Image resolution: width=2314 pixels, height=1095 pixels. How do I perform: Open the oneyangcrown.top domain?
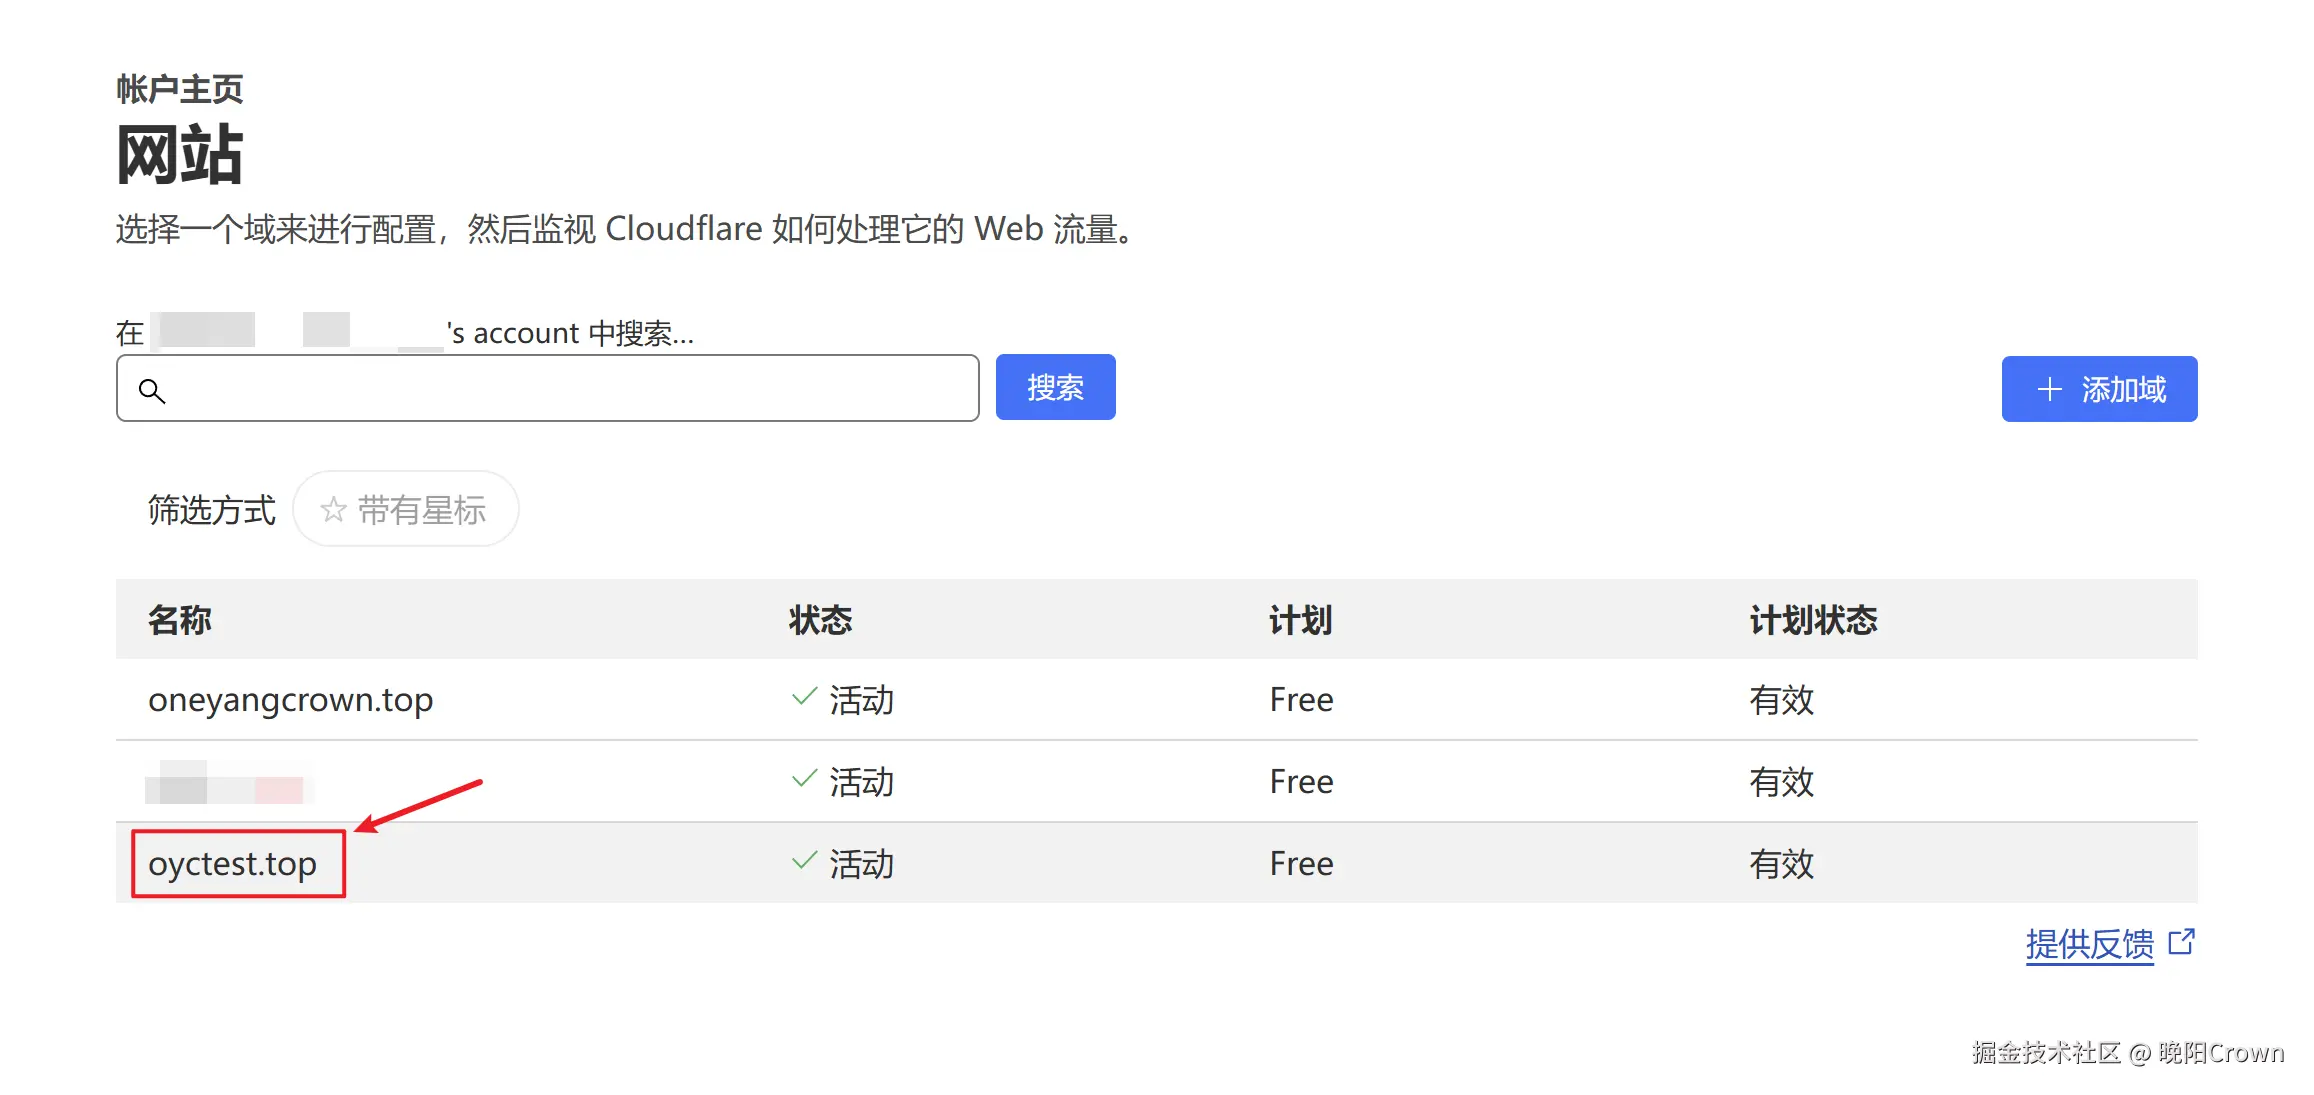(x=290, y=700)
